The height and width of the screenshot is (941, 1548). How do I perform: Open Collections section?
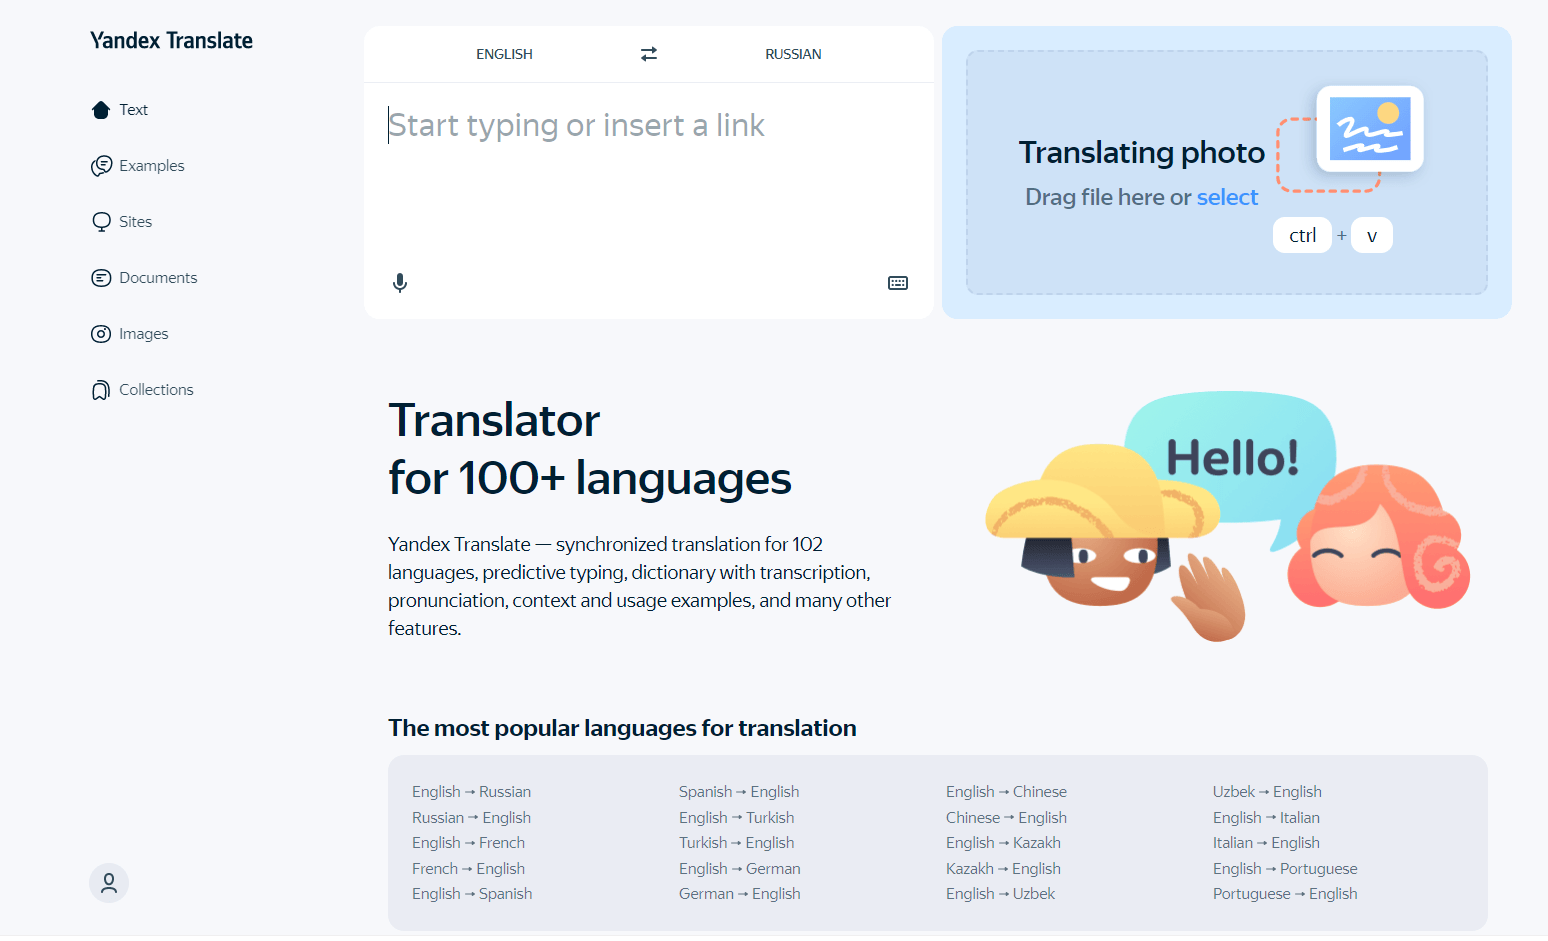coord(156,390)
